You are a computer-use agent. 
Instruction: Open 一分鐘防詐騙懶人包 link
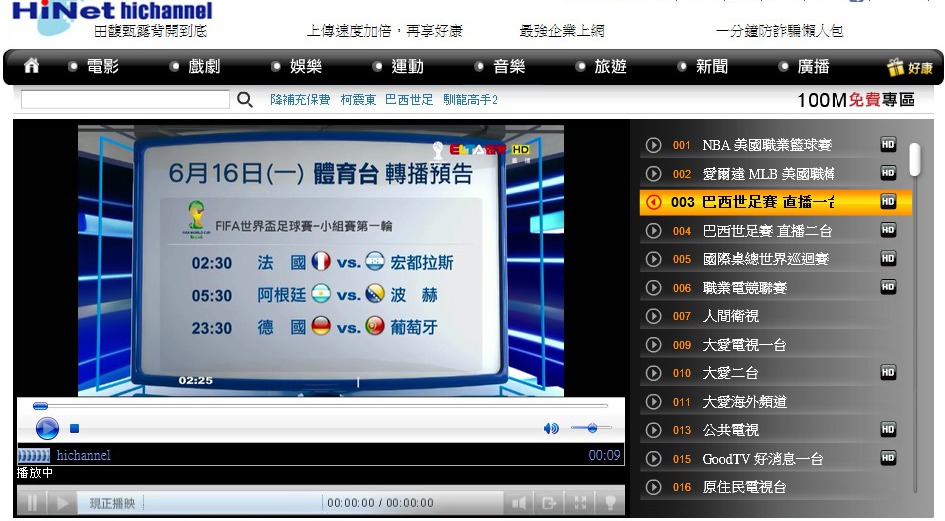point(779,31)
